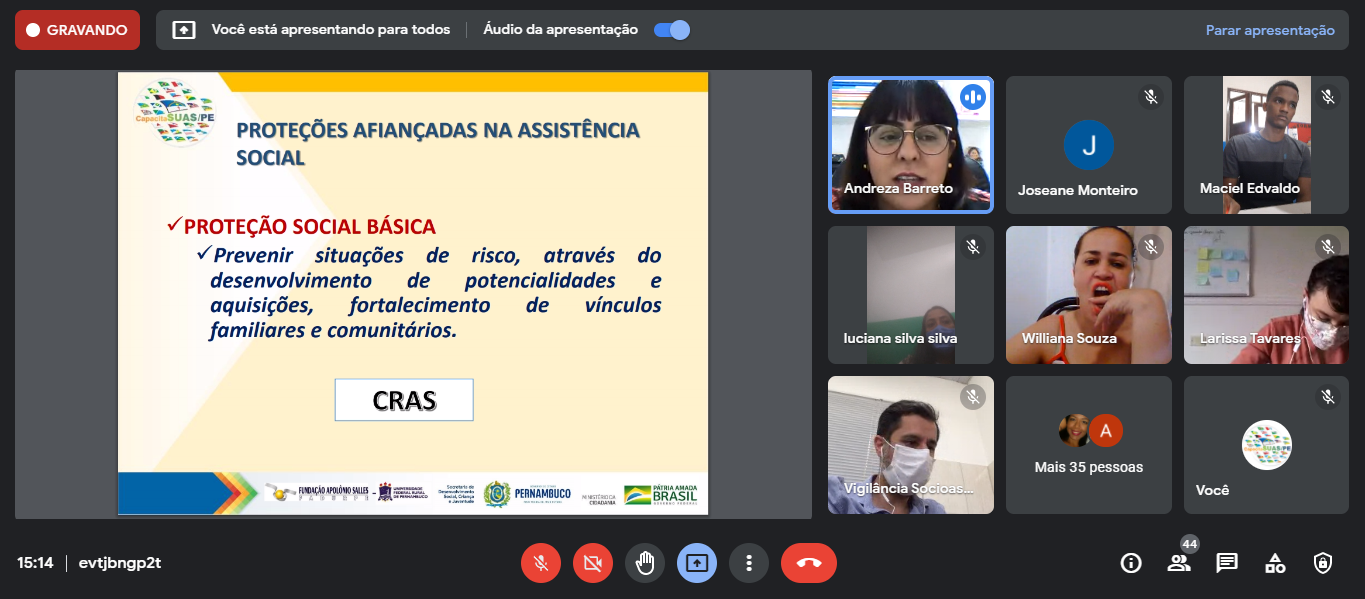Select Andreza Barreto's video tile
Viewport: 1365px width, 599px height.
tap(910, 145)
